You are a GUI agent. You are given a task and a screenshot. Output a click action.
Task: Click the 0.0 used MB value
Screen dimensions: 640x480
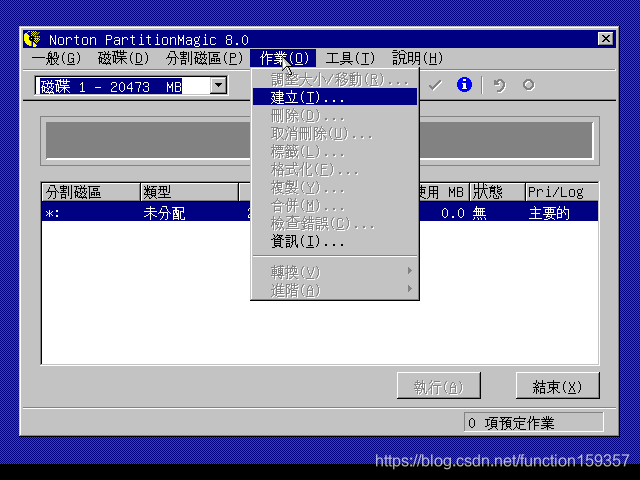[453, 213]
